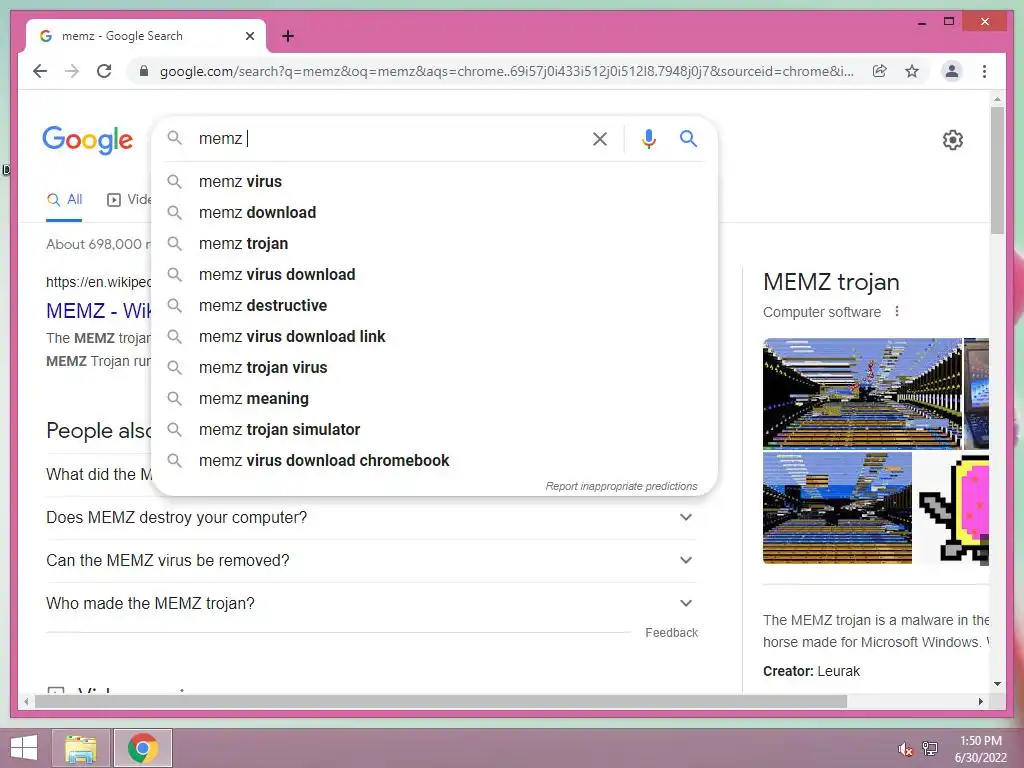Image resolution: width=1024 pixels, height=768 pixels.
Task: Click the muted volume tray icon
Action: pos(905,749)
